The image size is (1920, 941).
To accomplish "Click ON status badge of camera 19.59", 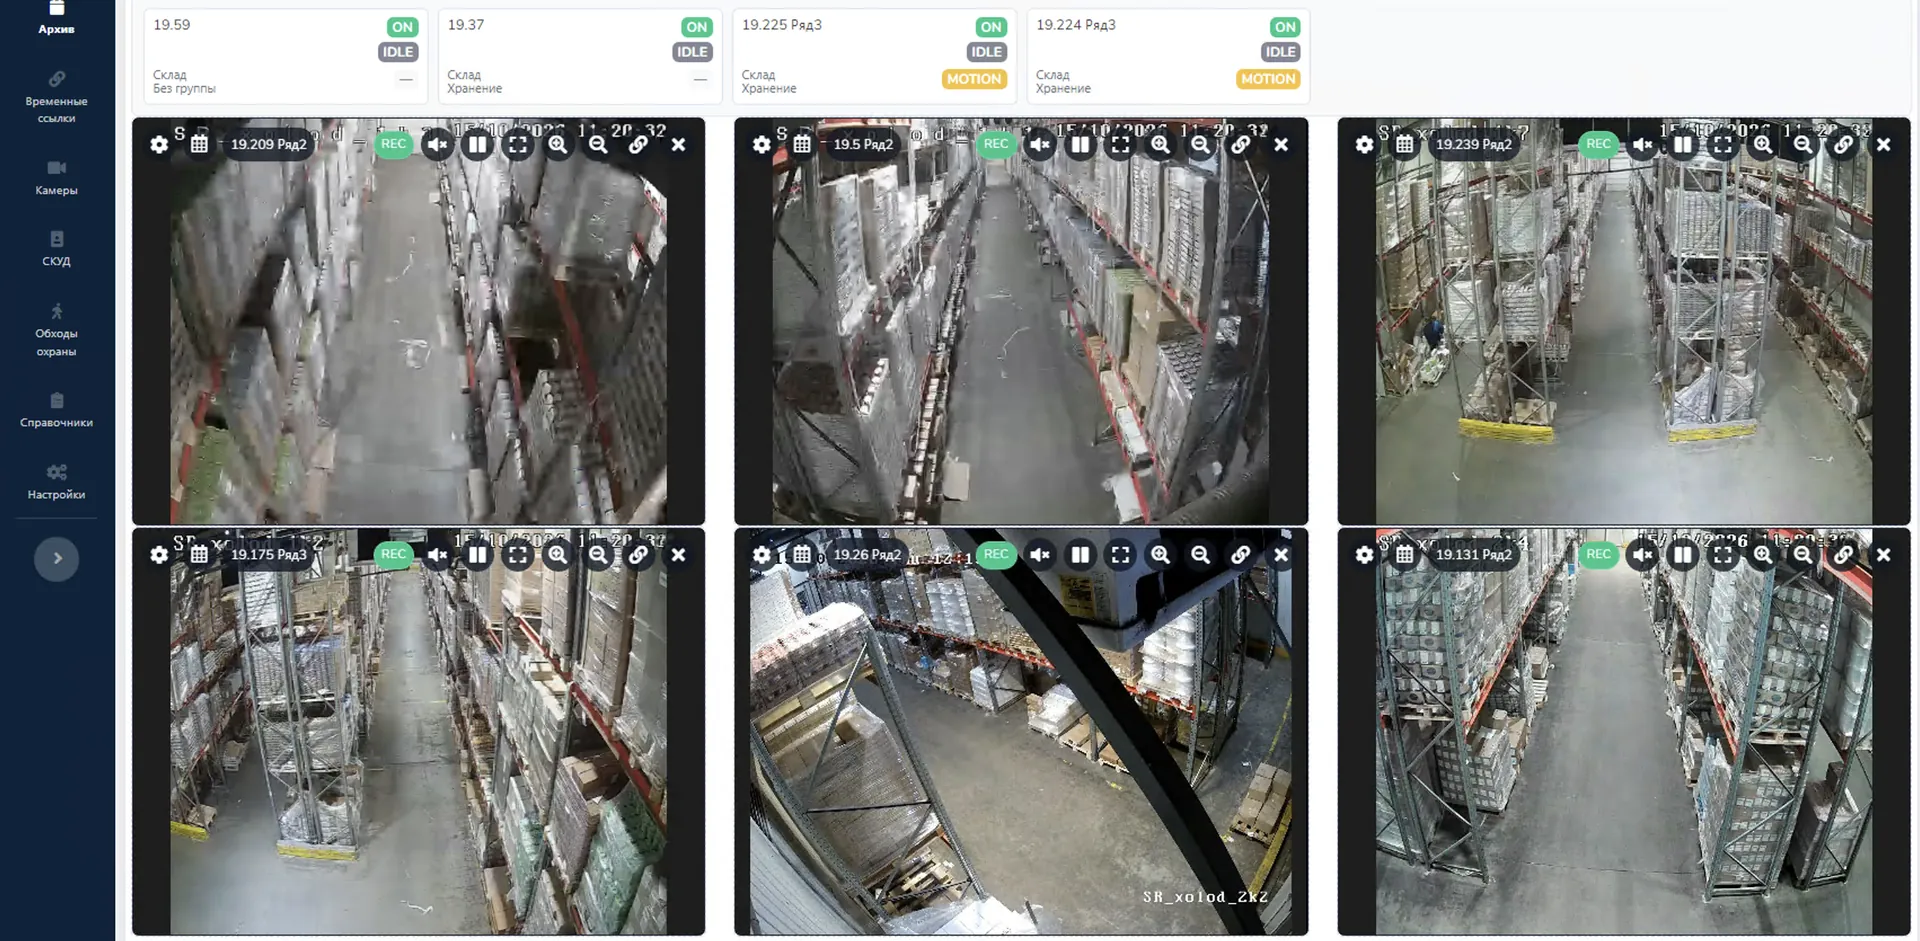I will point(402,27).
